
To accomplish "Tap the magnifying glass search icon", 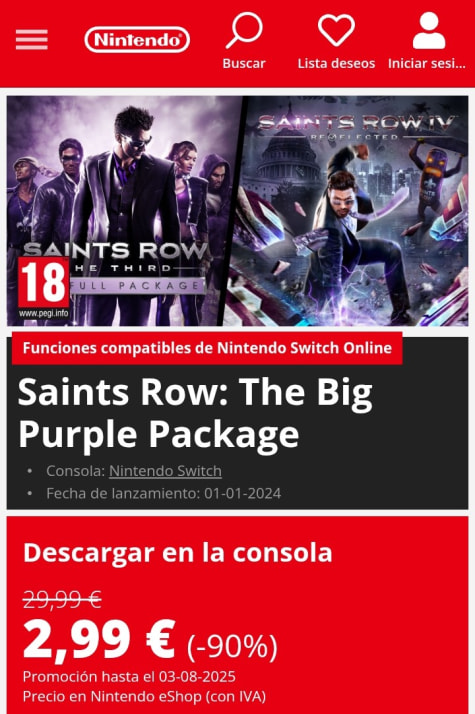I will [x=244, y=30].
